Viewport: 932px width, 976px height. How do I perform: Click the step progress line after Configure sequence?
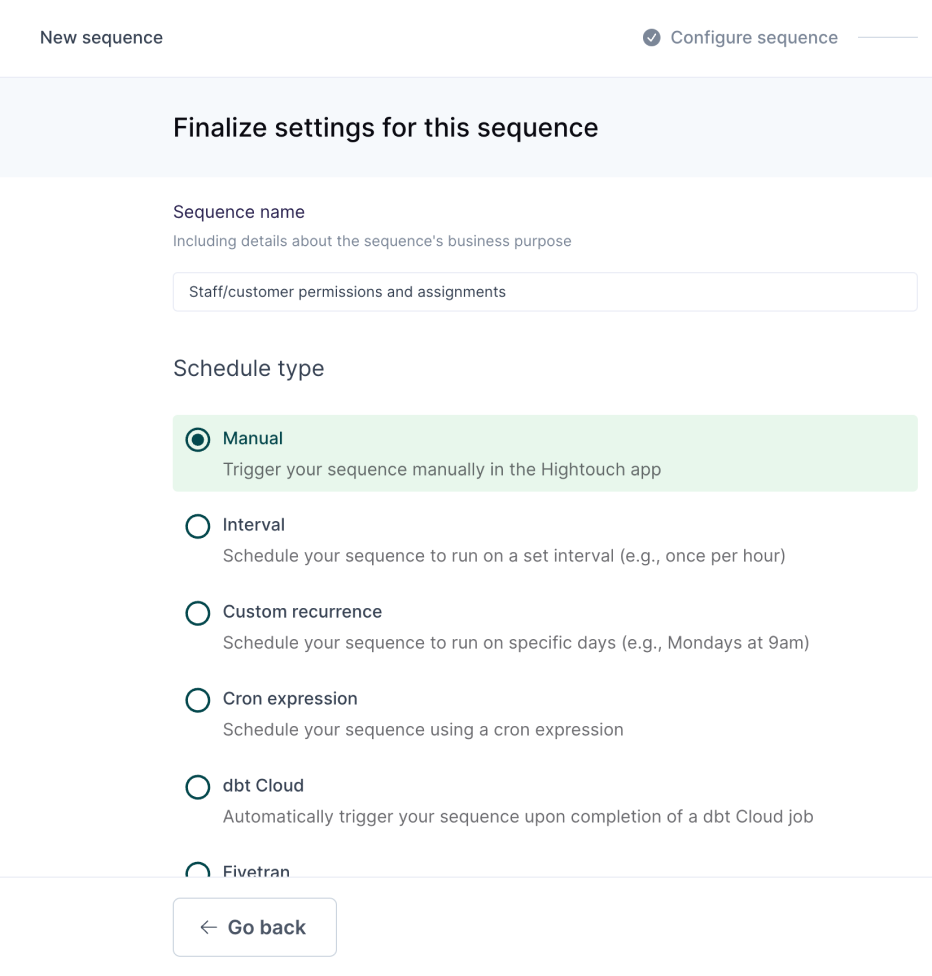point(887,38)
